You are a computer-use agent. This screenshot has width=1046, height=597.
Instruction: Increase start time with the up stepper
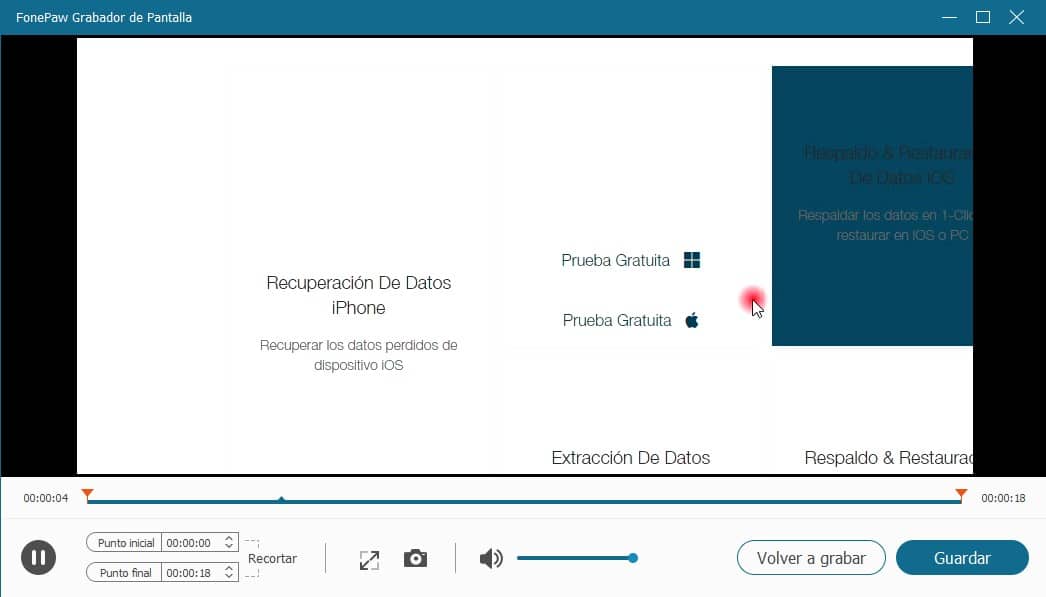coord(229,538)
